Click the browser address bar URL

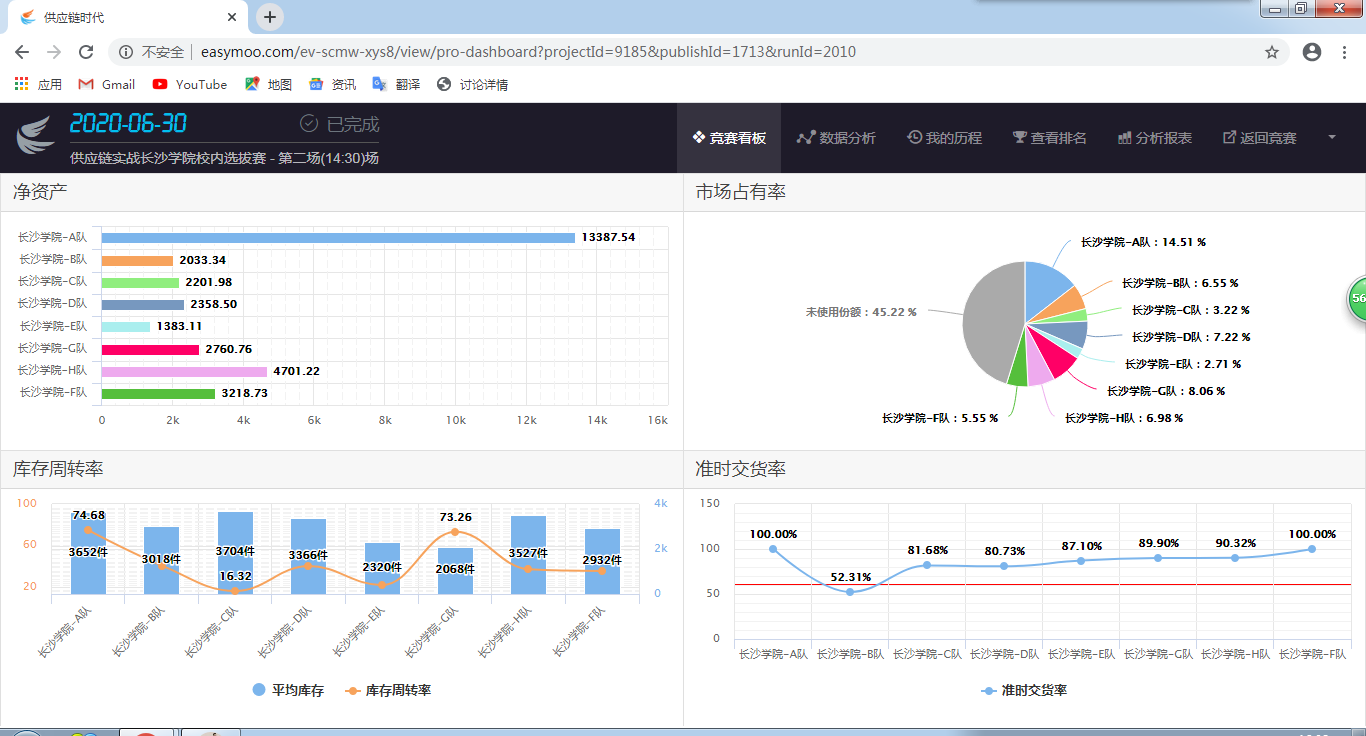tap(528, 52)
